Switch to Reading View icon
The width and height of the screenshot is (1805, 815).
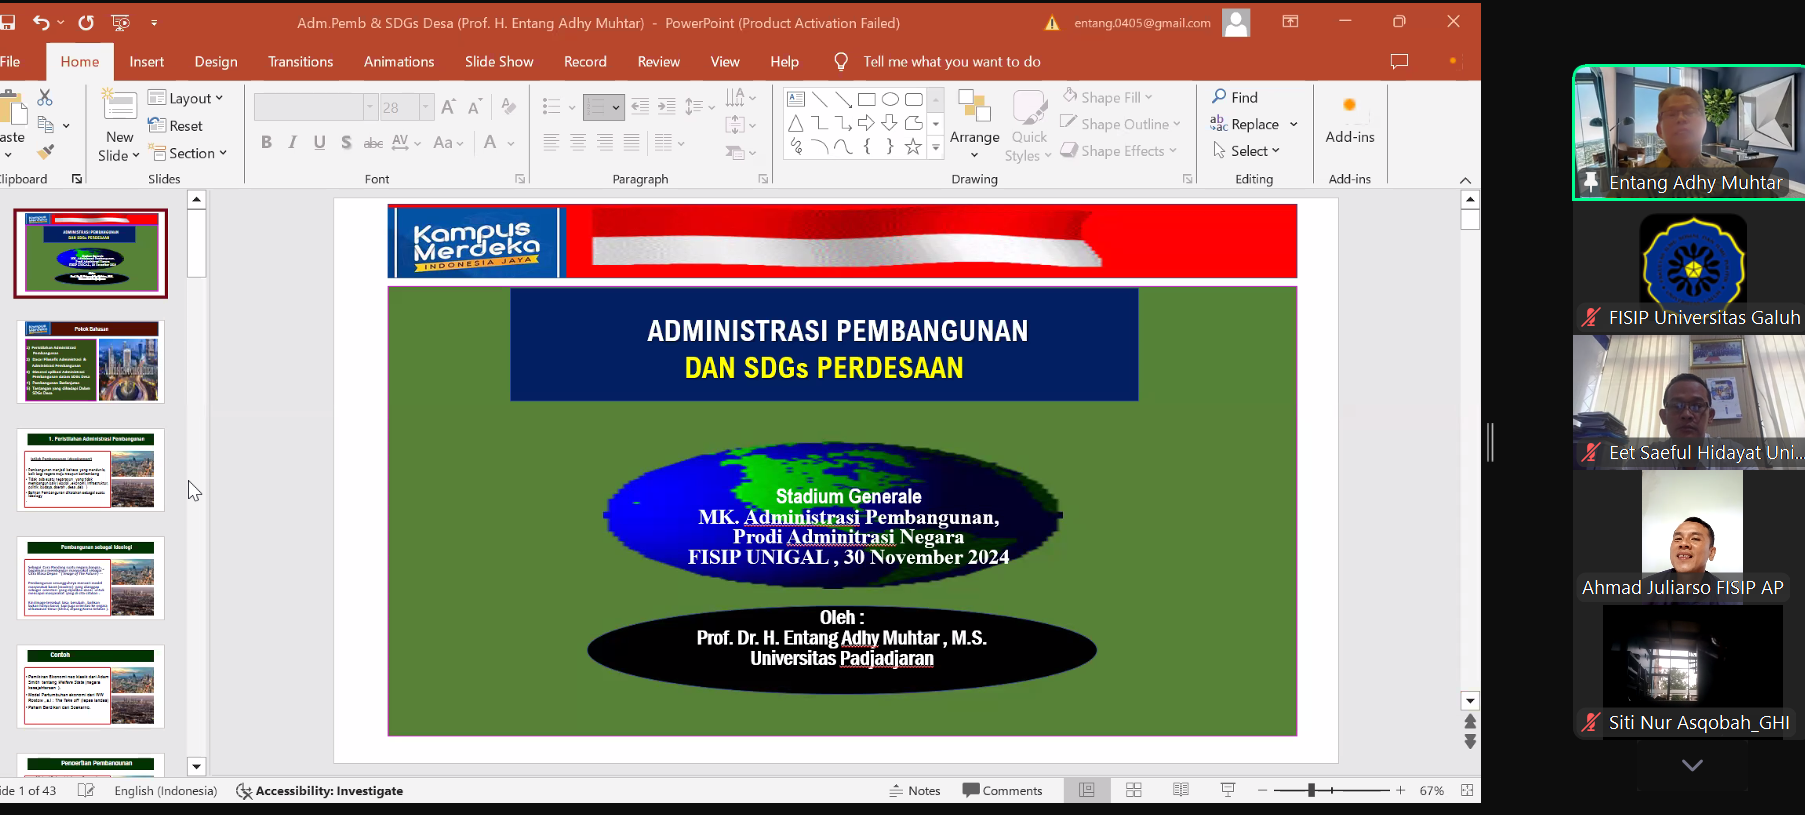click(1180, 790)
